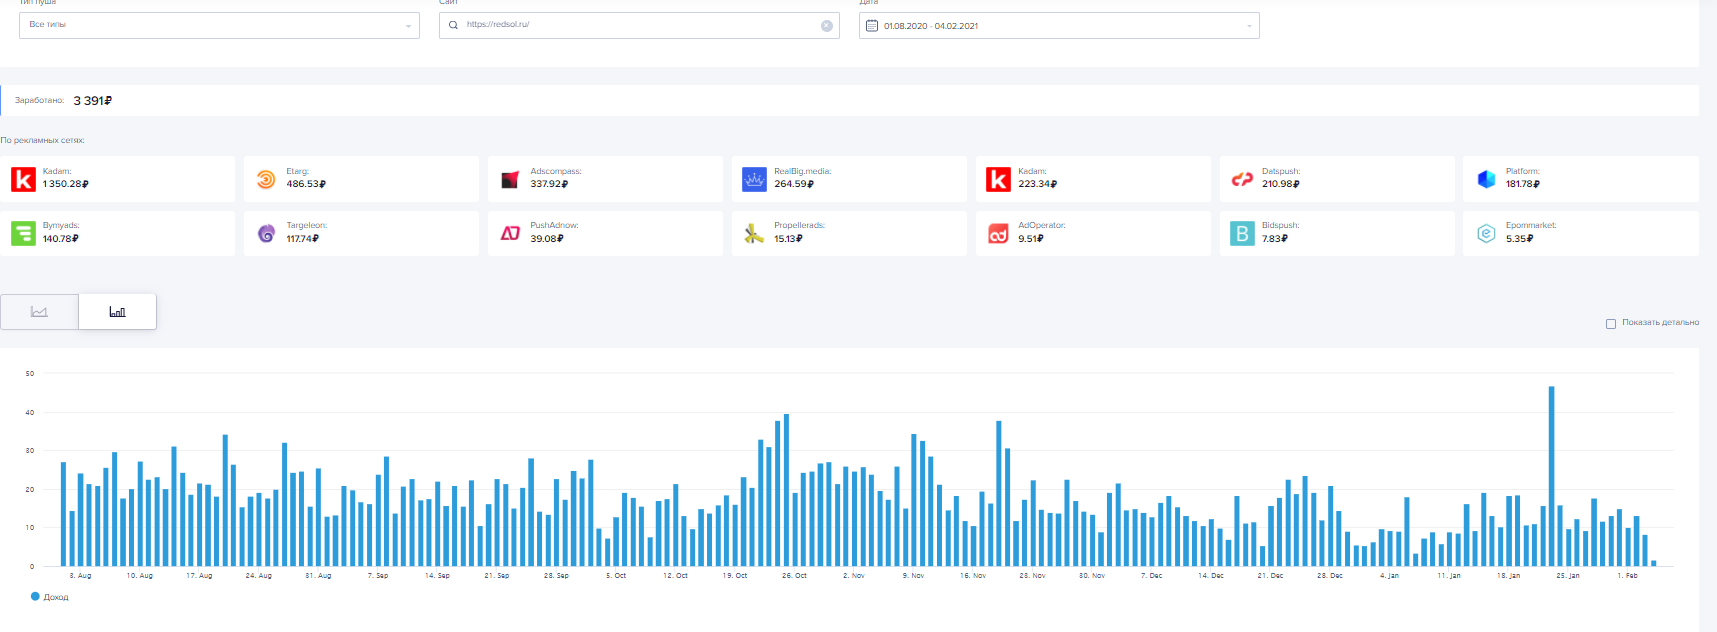Image resolution: width=1717 pixels, height=632 pixels.
Task: Click the RealBig.media crown icon
Action: 754,179
